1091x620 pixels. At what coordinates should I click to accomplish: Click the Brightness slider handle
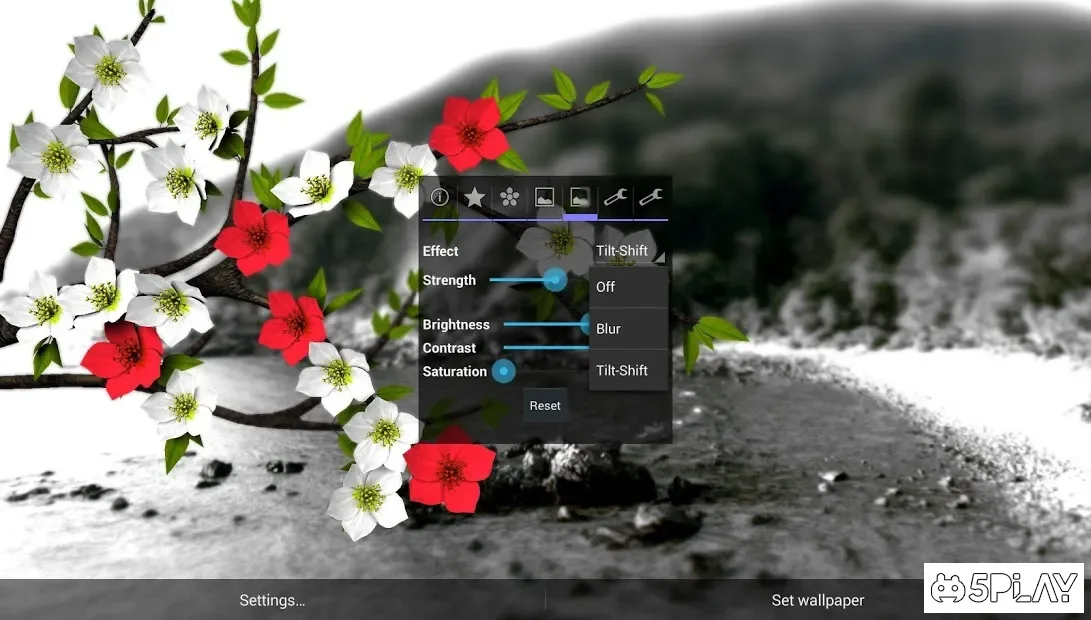click(585, 324)
